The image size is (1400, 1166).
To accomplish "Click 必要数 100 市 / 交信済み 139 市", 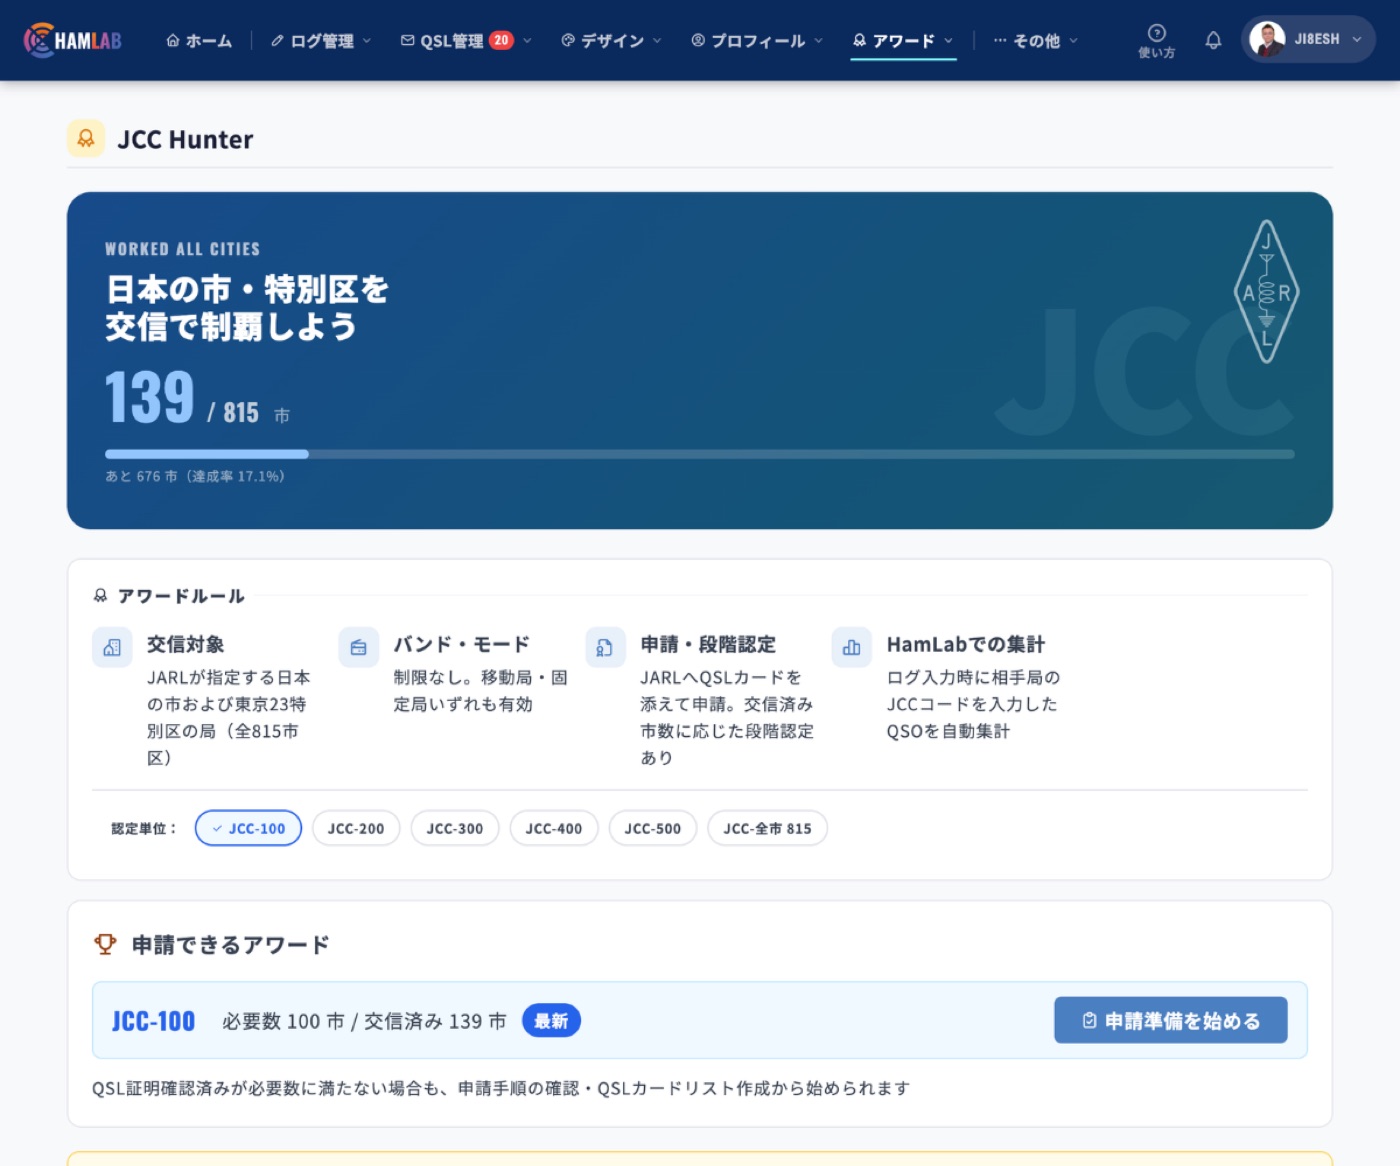I will pos(364,1021).
